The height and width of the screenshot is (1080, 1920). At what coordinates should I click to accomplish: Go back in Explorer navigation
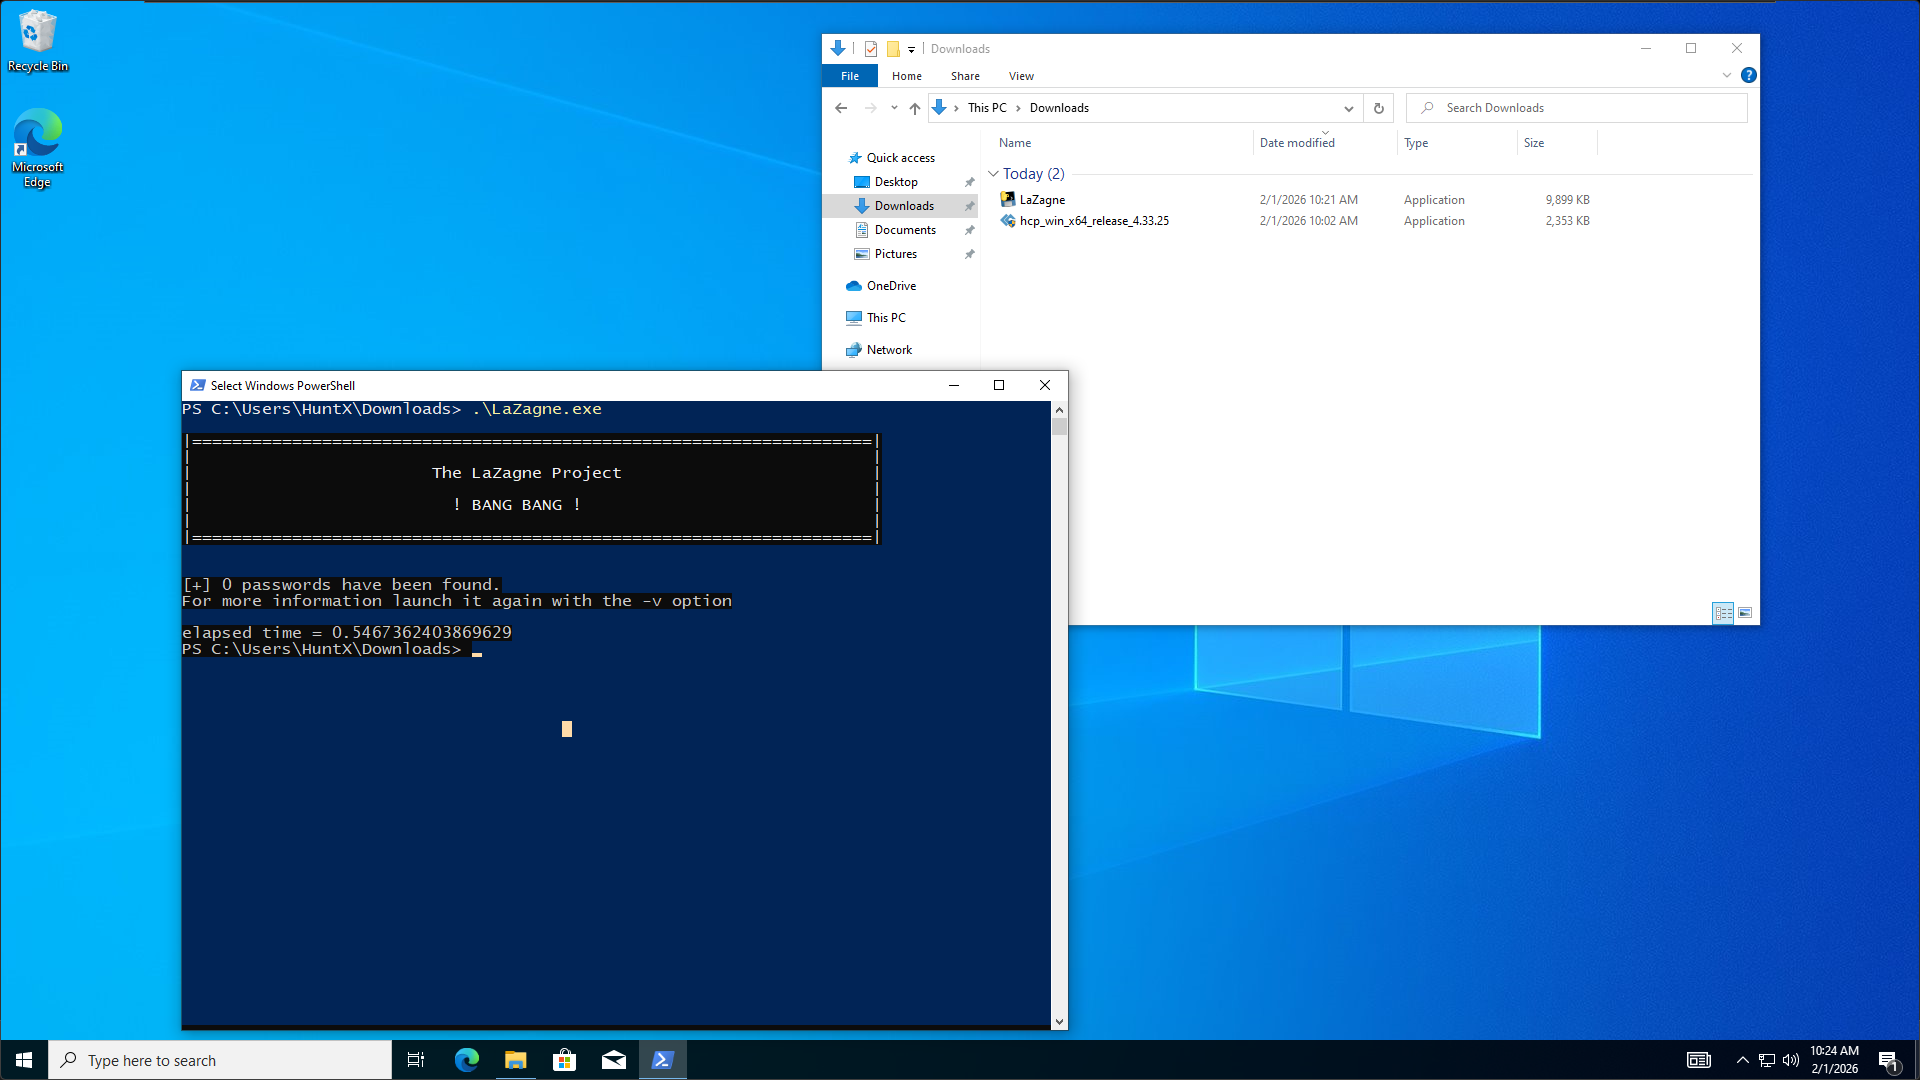[841, 108]
